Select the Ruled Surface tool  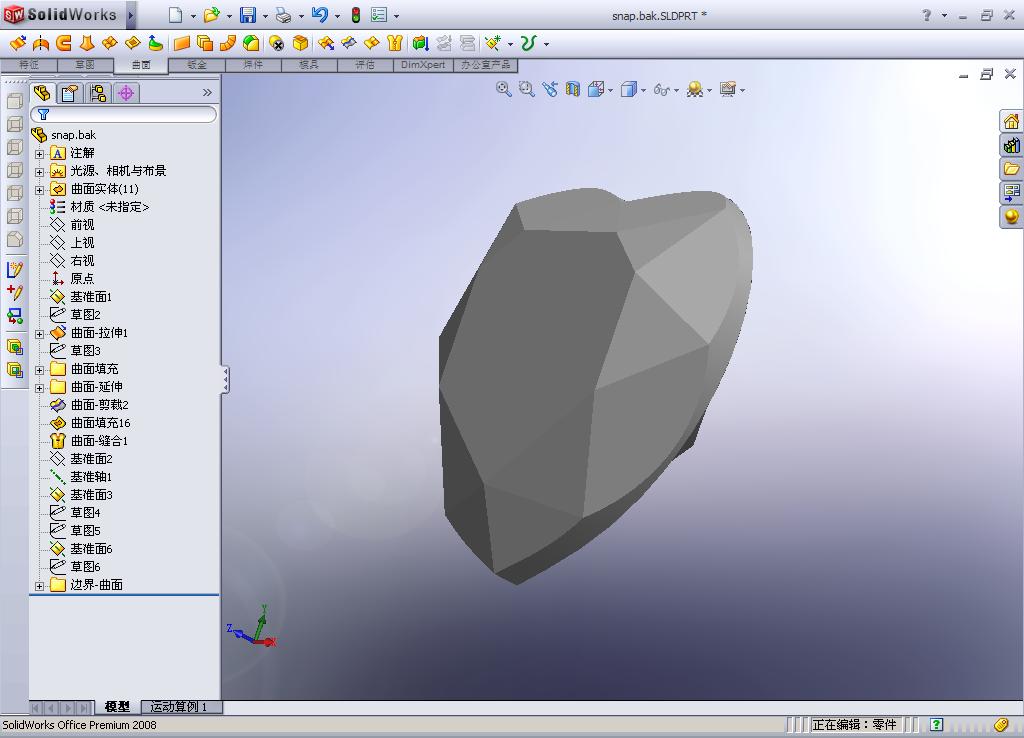228,44
